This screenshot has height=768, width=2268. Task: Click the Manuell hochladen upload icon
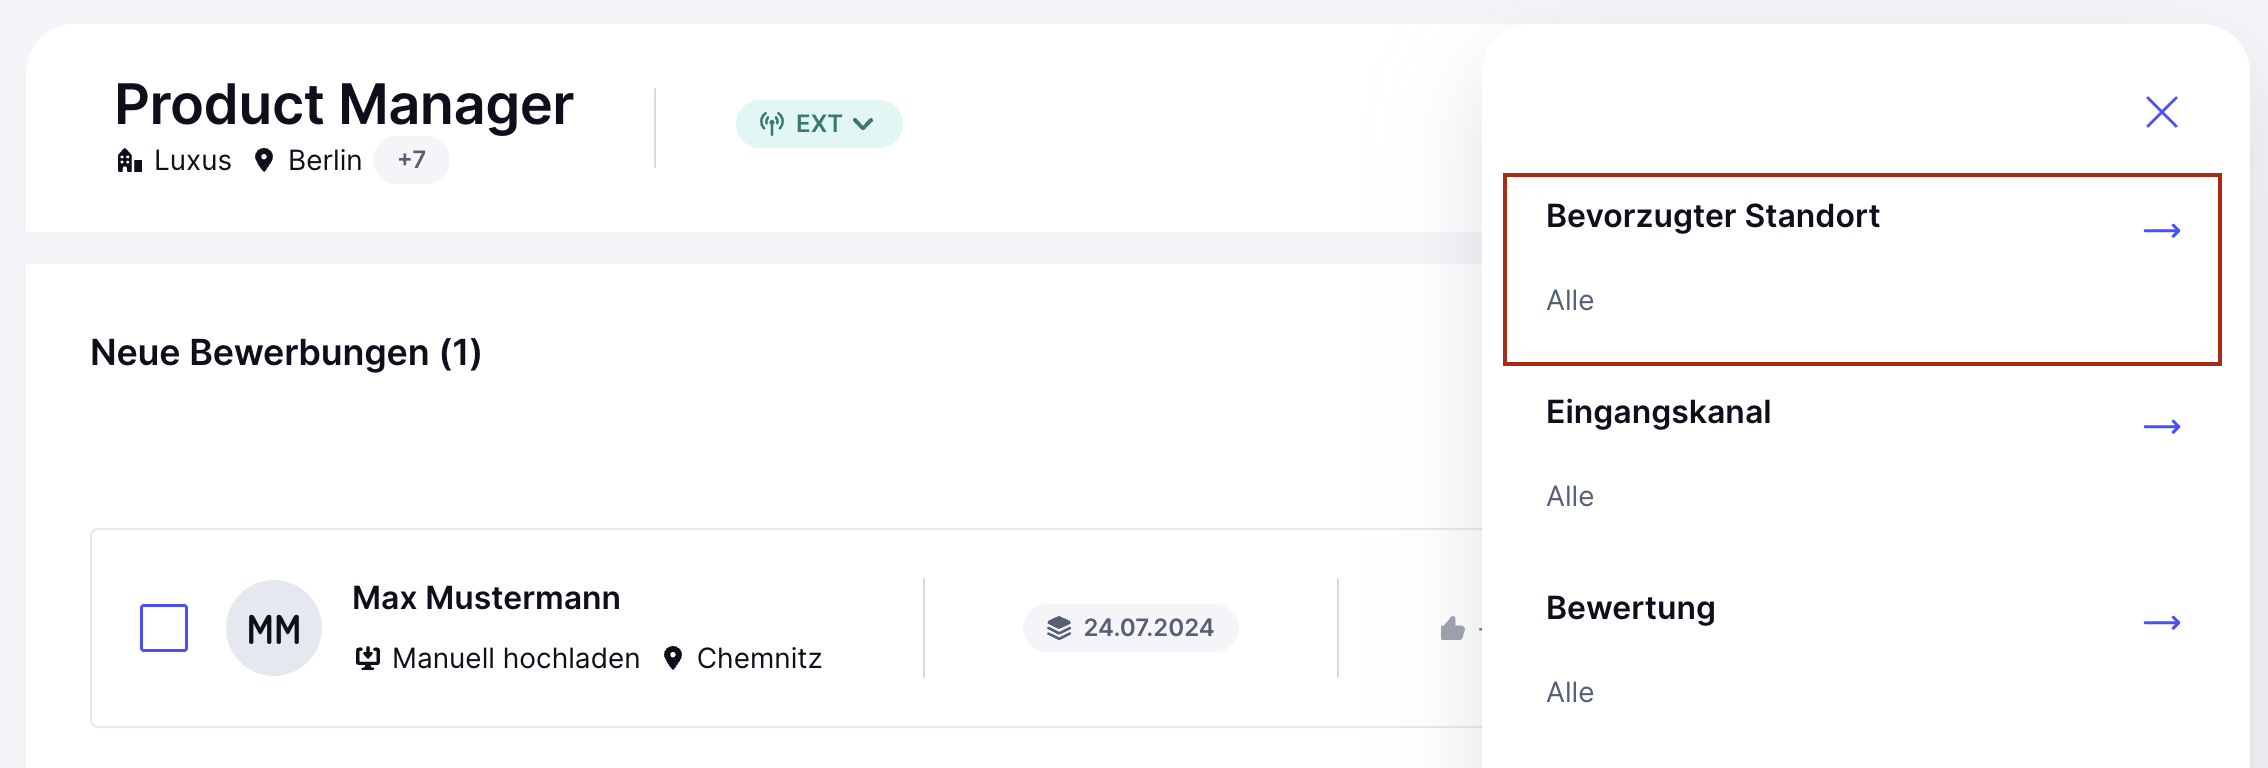(x=368, y=658)
